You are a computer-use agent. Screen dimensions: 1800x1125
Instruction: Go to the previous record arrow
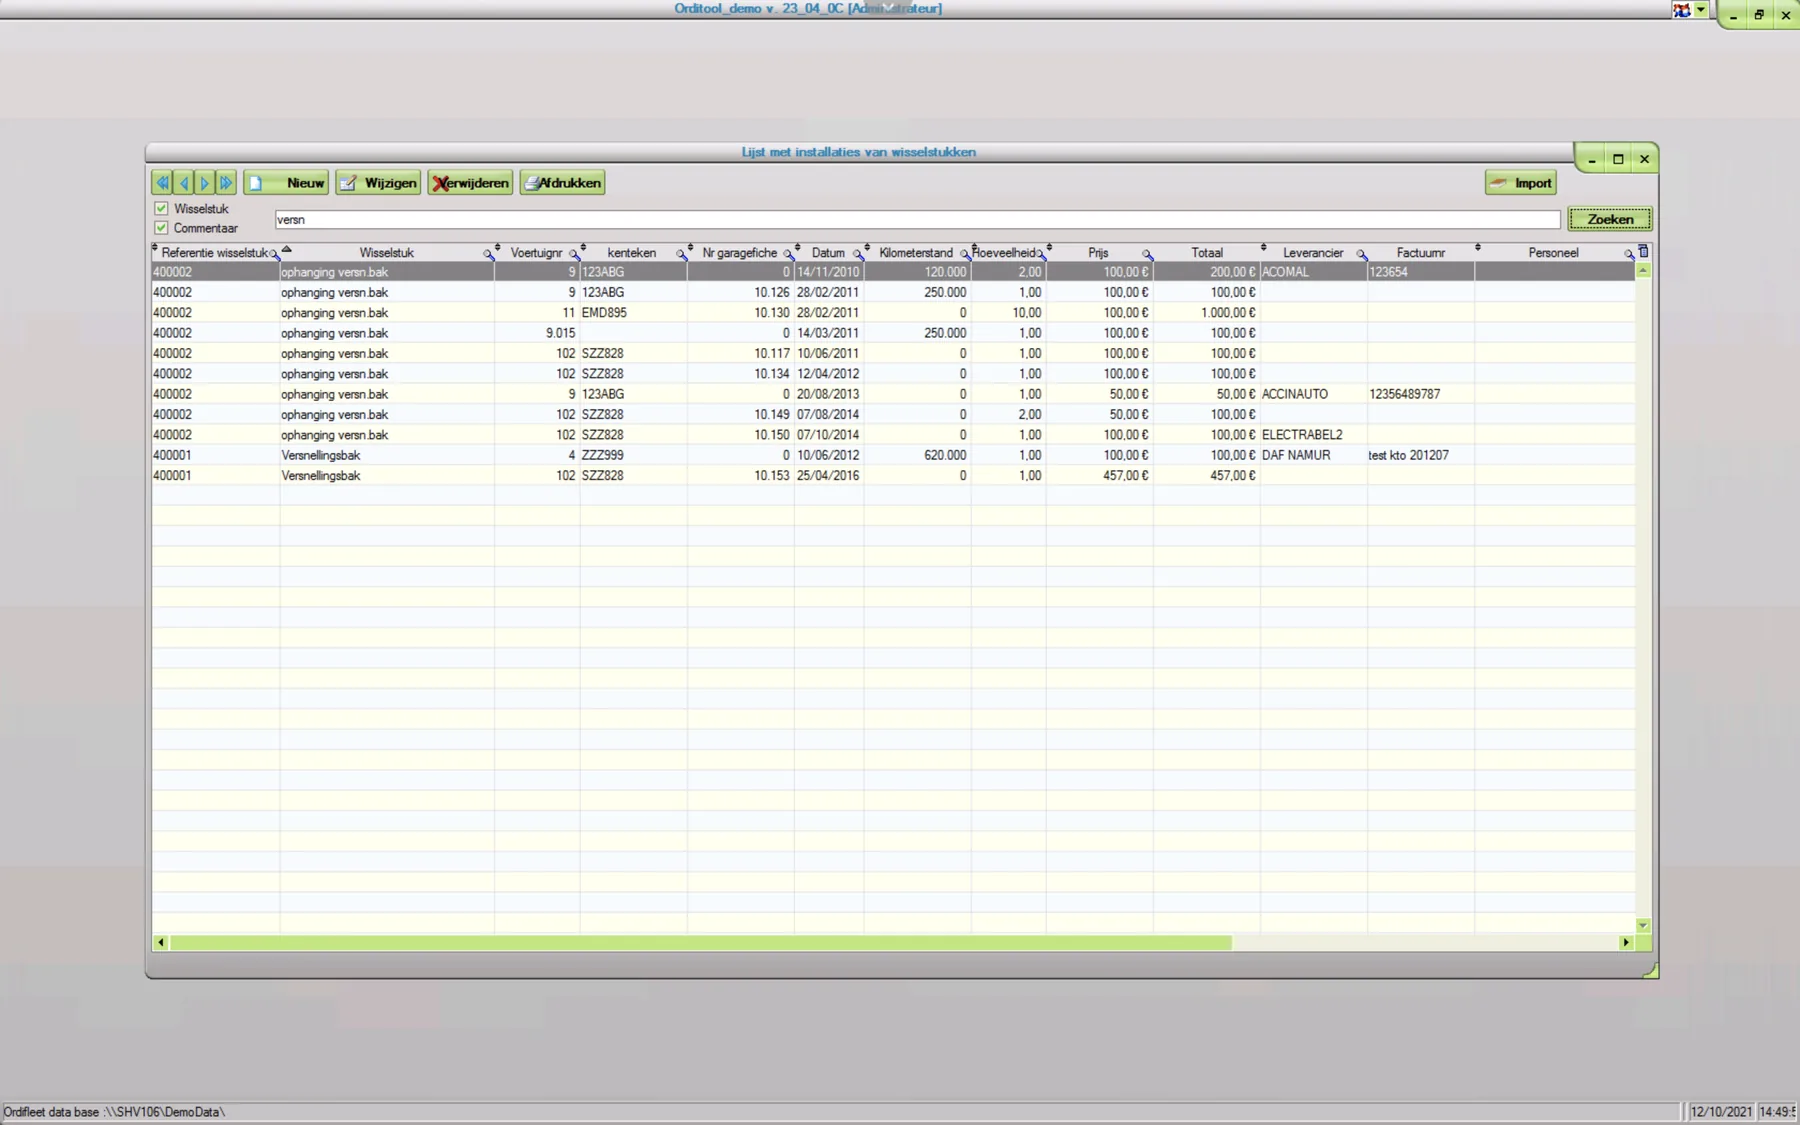(x=184, y=183)
